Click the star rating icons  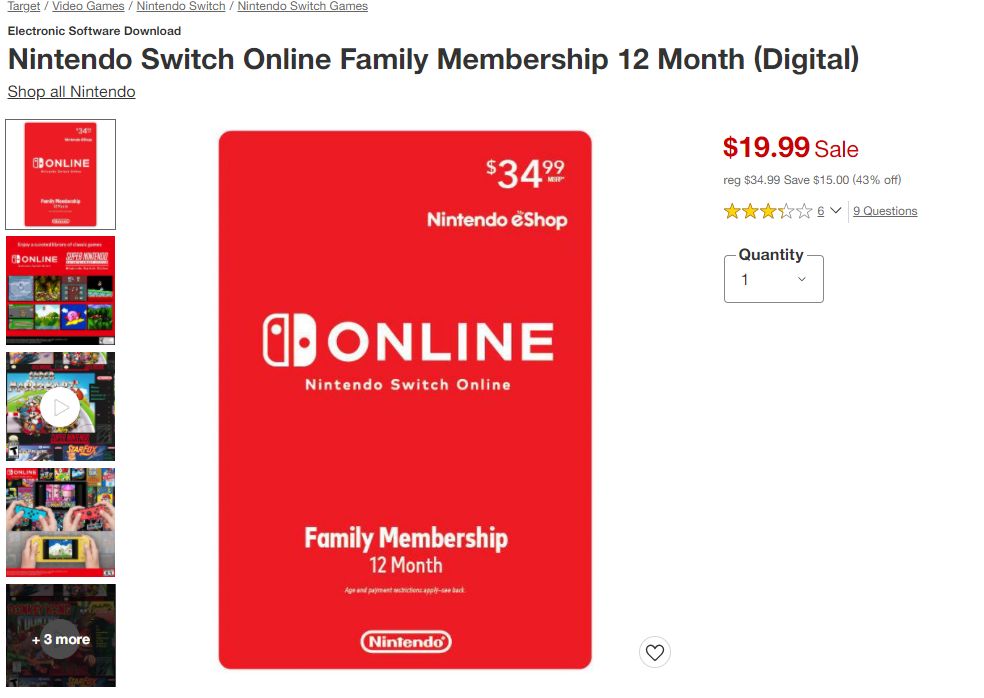[x=768, y=211]
